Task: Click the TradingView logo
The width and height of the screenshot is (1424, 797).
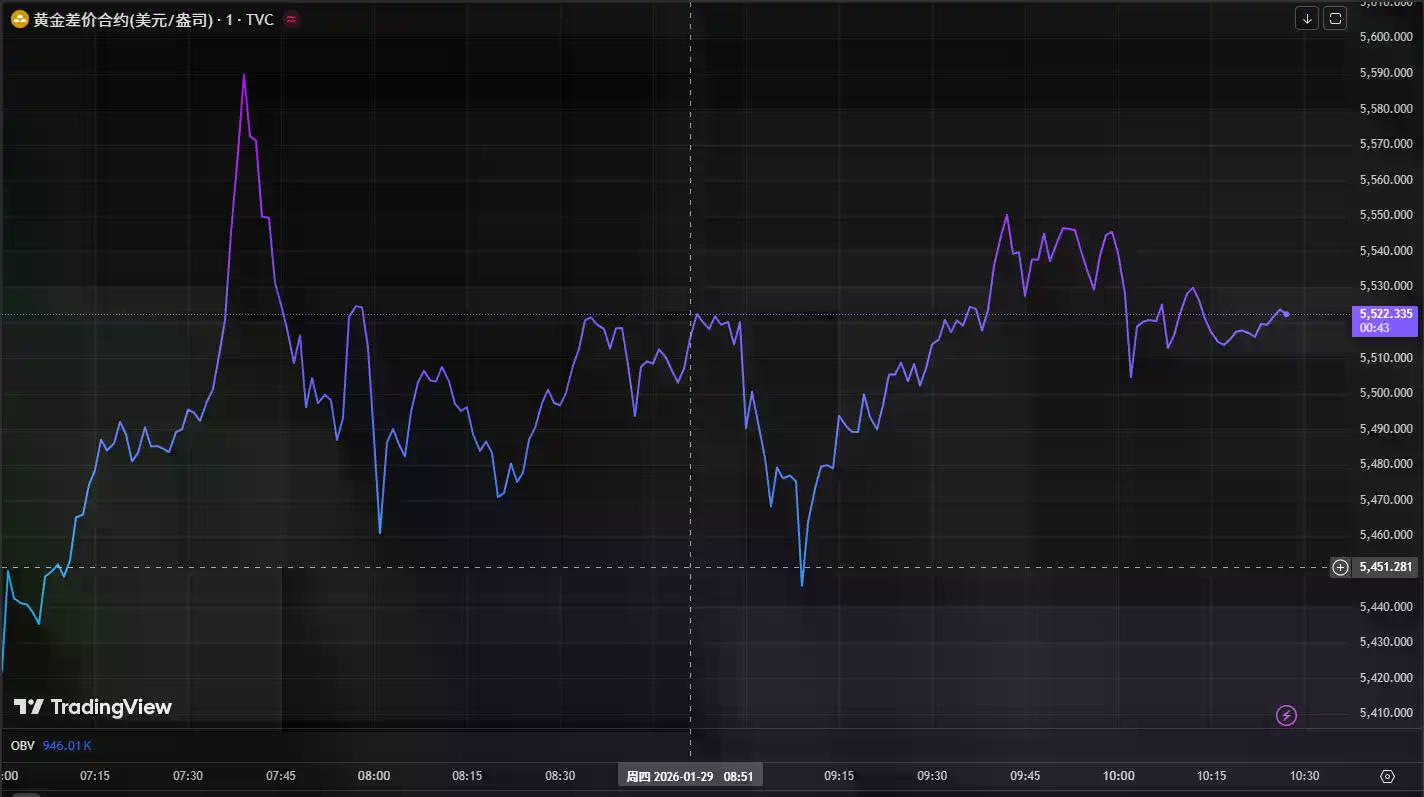Action: [x=92, y=707]
